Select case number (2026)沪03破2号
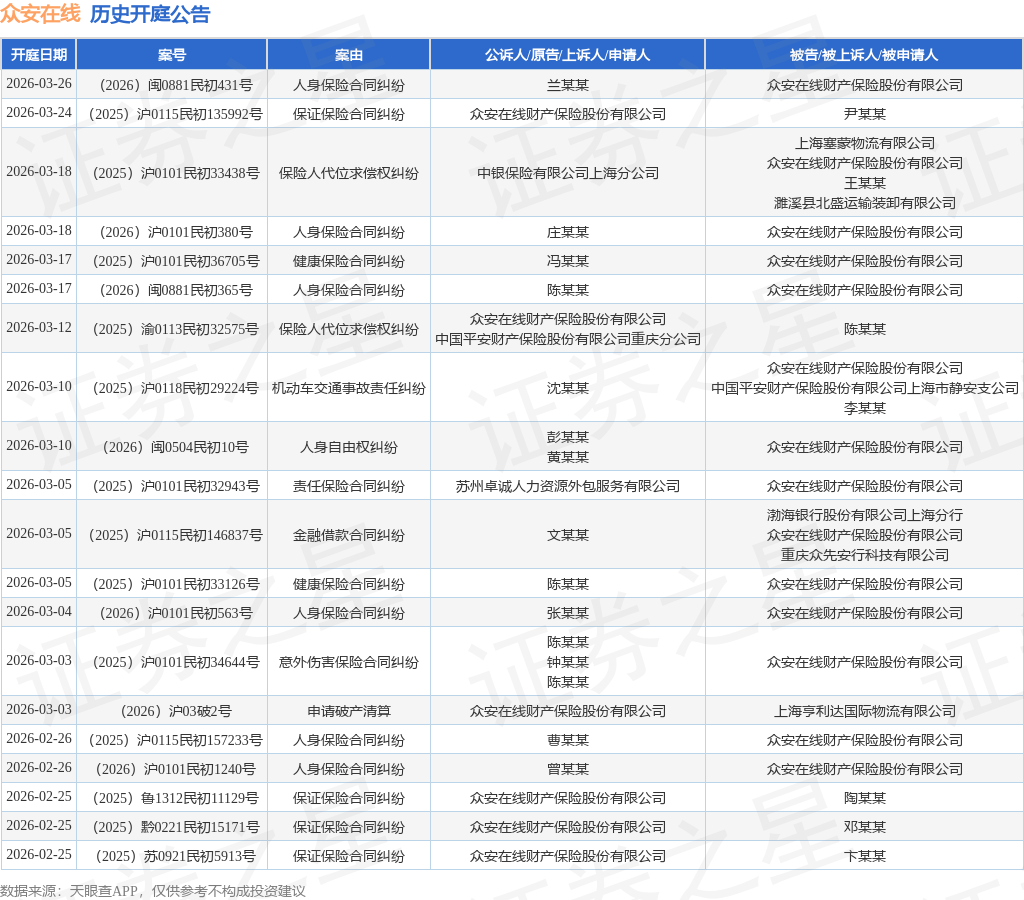Screen dimensions: 1024x900 point(176,711)
